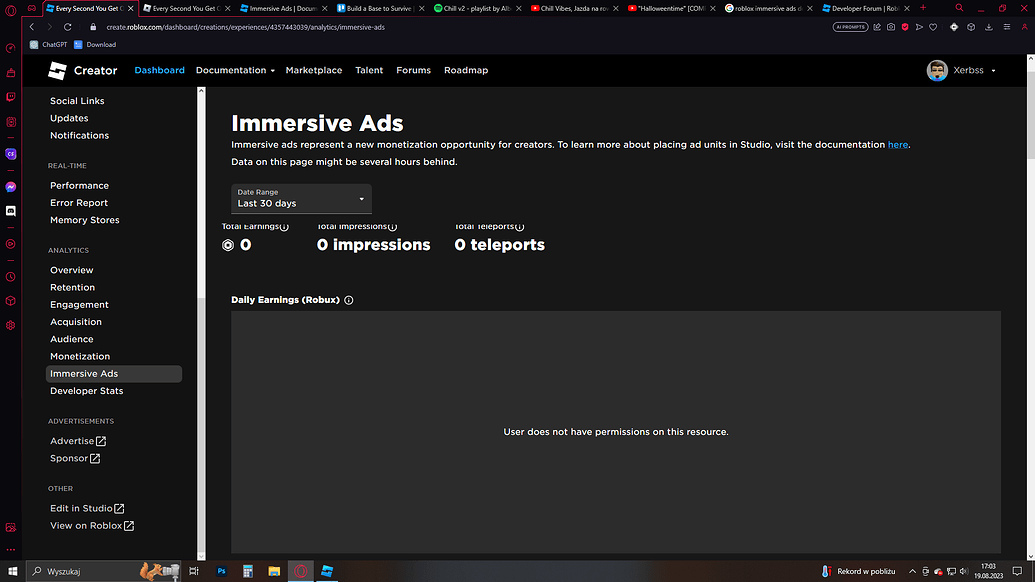This screenshot has width=1035, height=582.
Task: Open the paper-plane icon in the address bar
Action: tap(919, 27)
